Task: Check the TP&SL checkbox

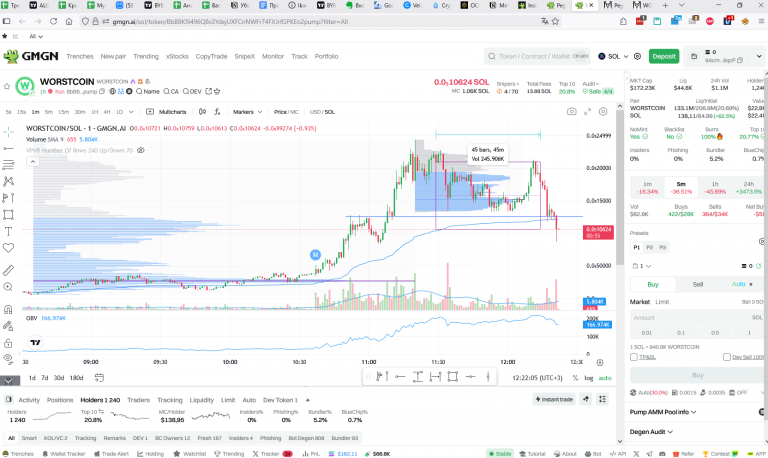Action: click(633, 357)
